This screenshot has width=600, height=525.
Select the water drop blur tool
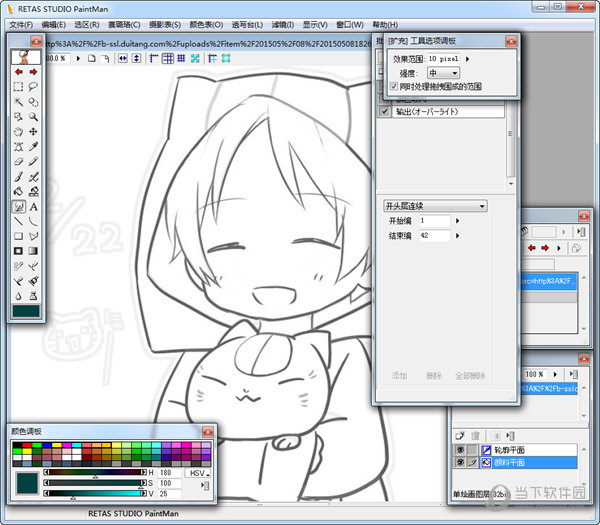[18, 296]
